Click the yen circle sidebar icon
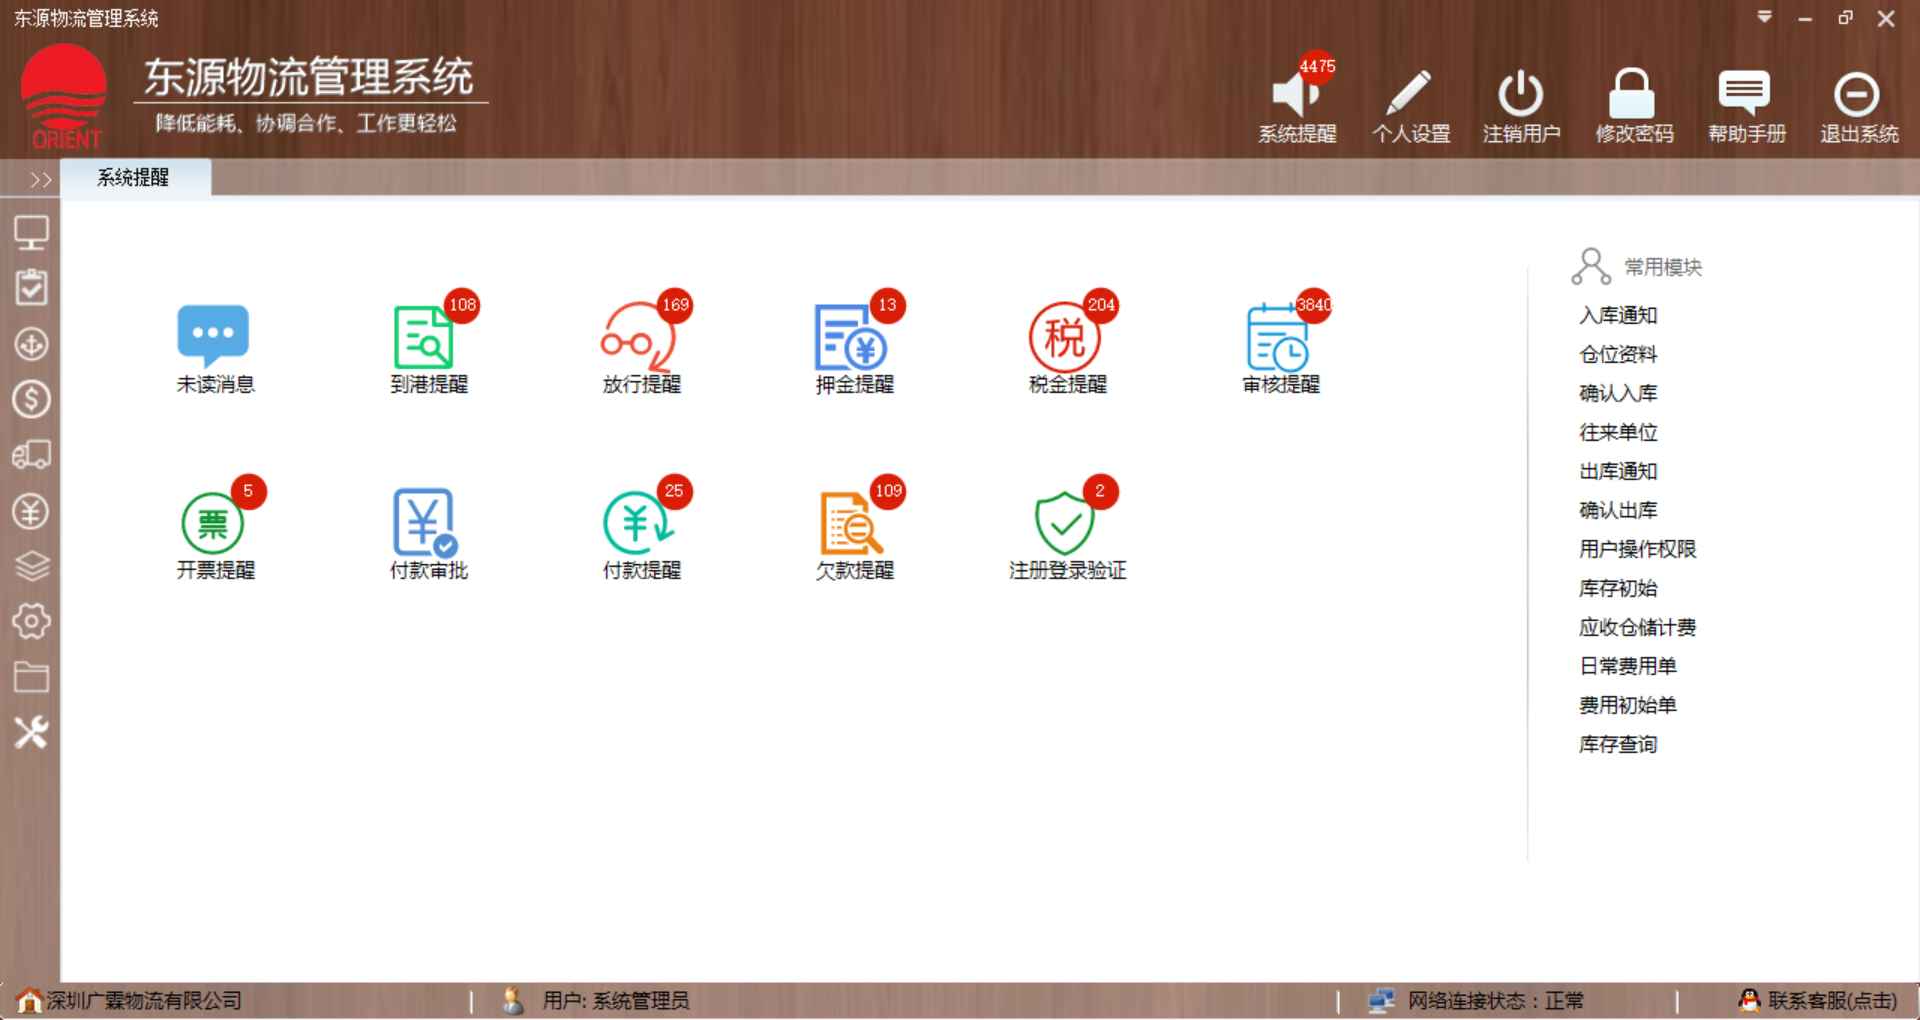 click(x=31, y=511)
